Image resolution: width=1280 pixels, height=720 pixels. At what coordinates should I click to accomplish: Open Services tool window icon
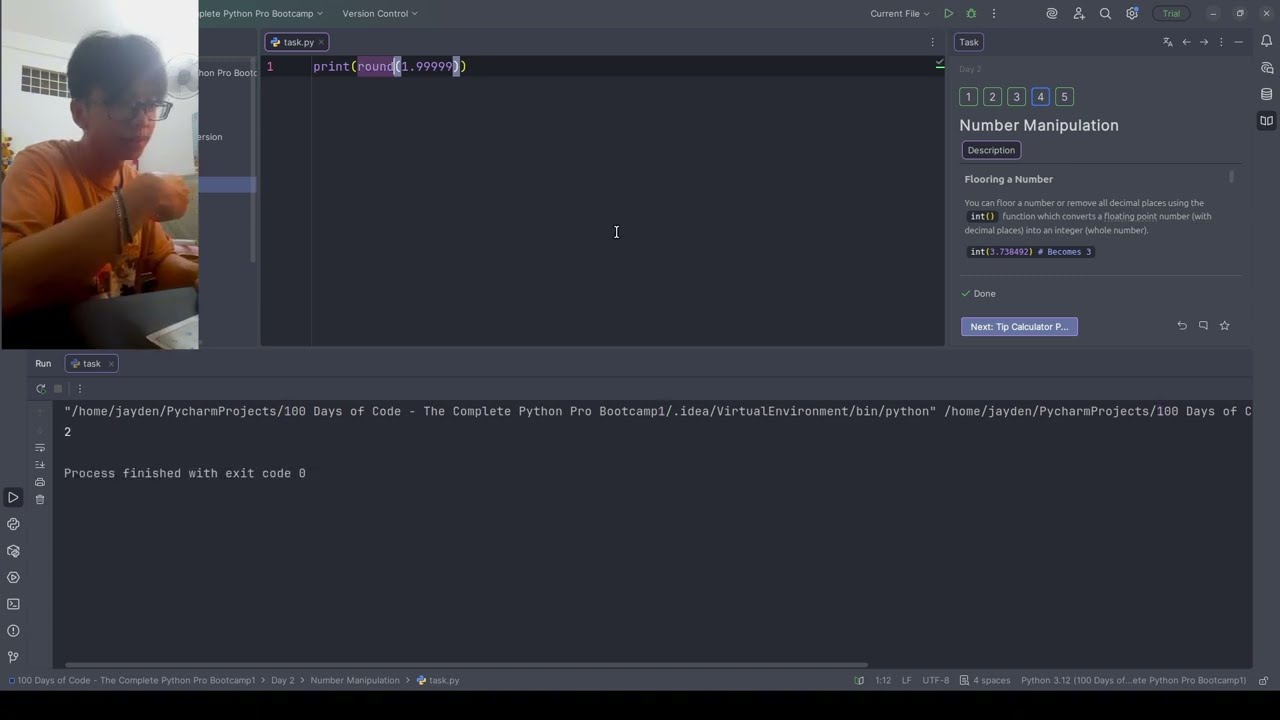[13, 577]
